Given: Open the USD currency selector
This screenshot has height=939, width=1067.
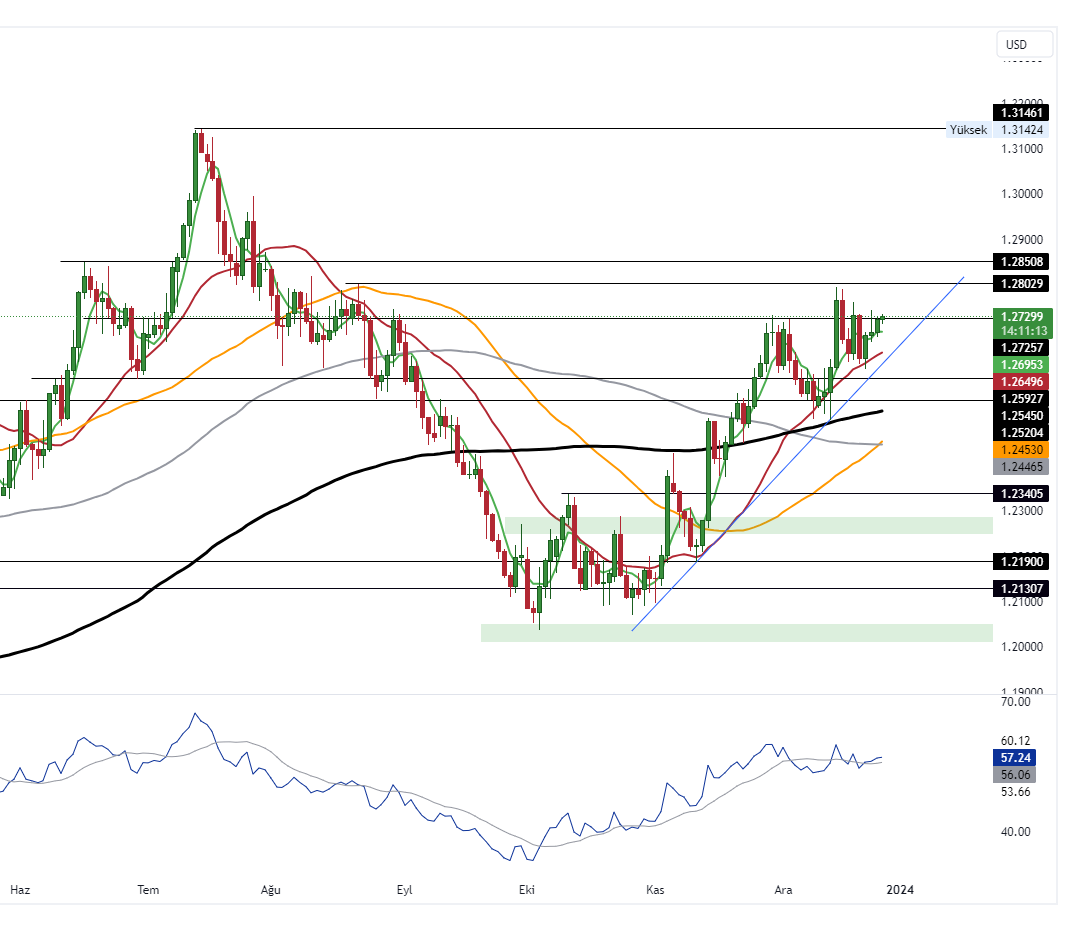Looking at the screenshot, I should tap(1023, 44).
